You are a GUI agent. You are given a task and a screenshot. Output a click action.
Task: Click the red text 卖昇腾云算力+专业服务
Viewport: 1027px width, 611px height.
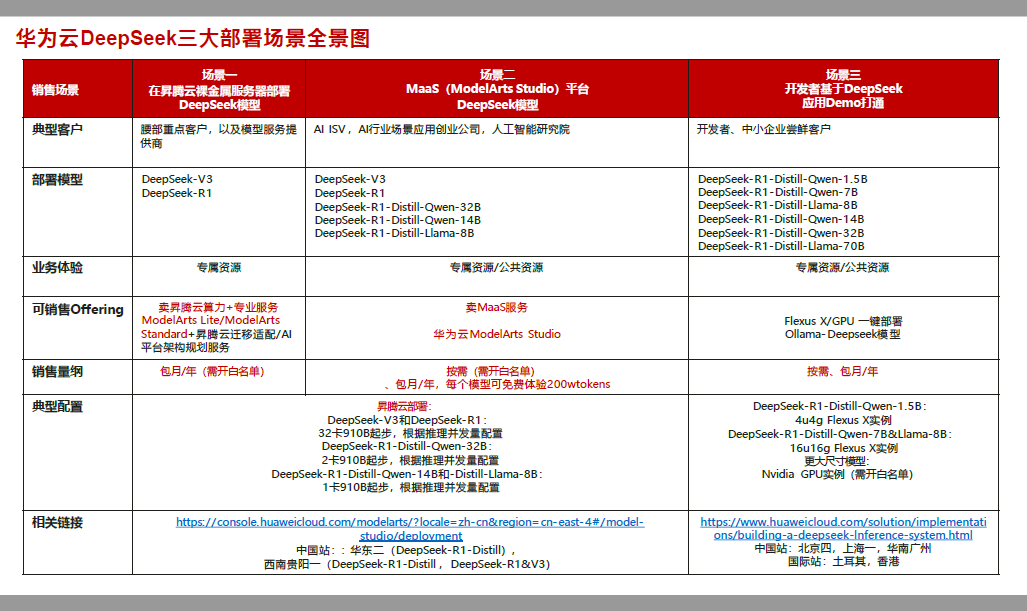coord(218,307)
